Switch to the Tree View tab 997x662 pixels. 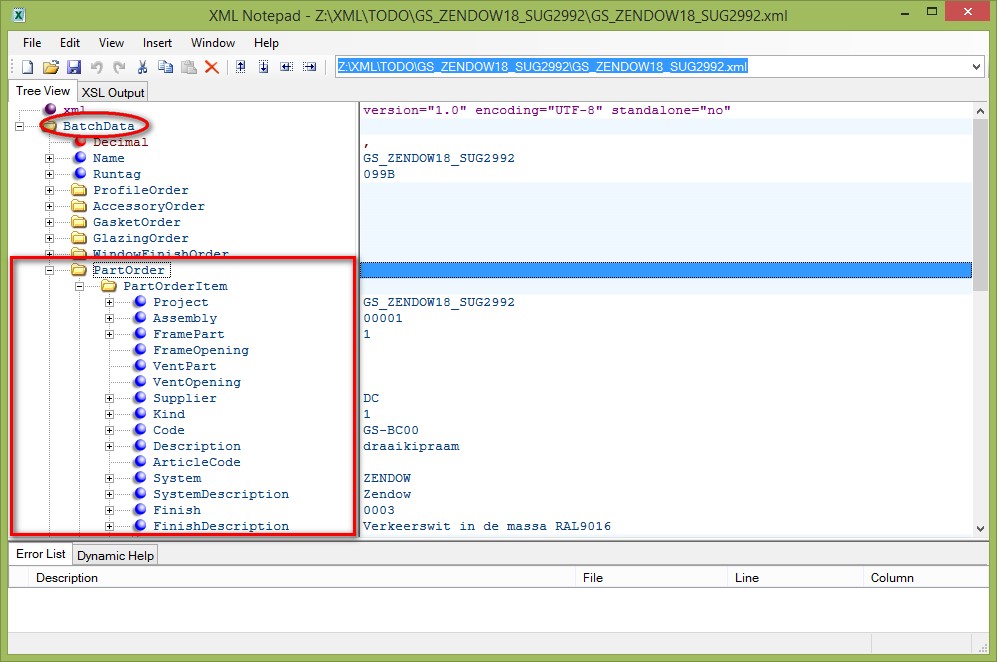[43, 91]
